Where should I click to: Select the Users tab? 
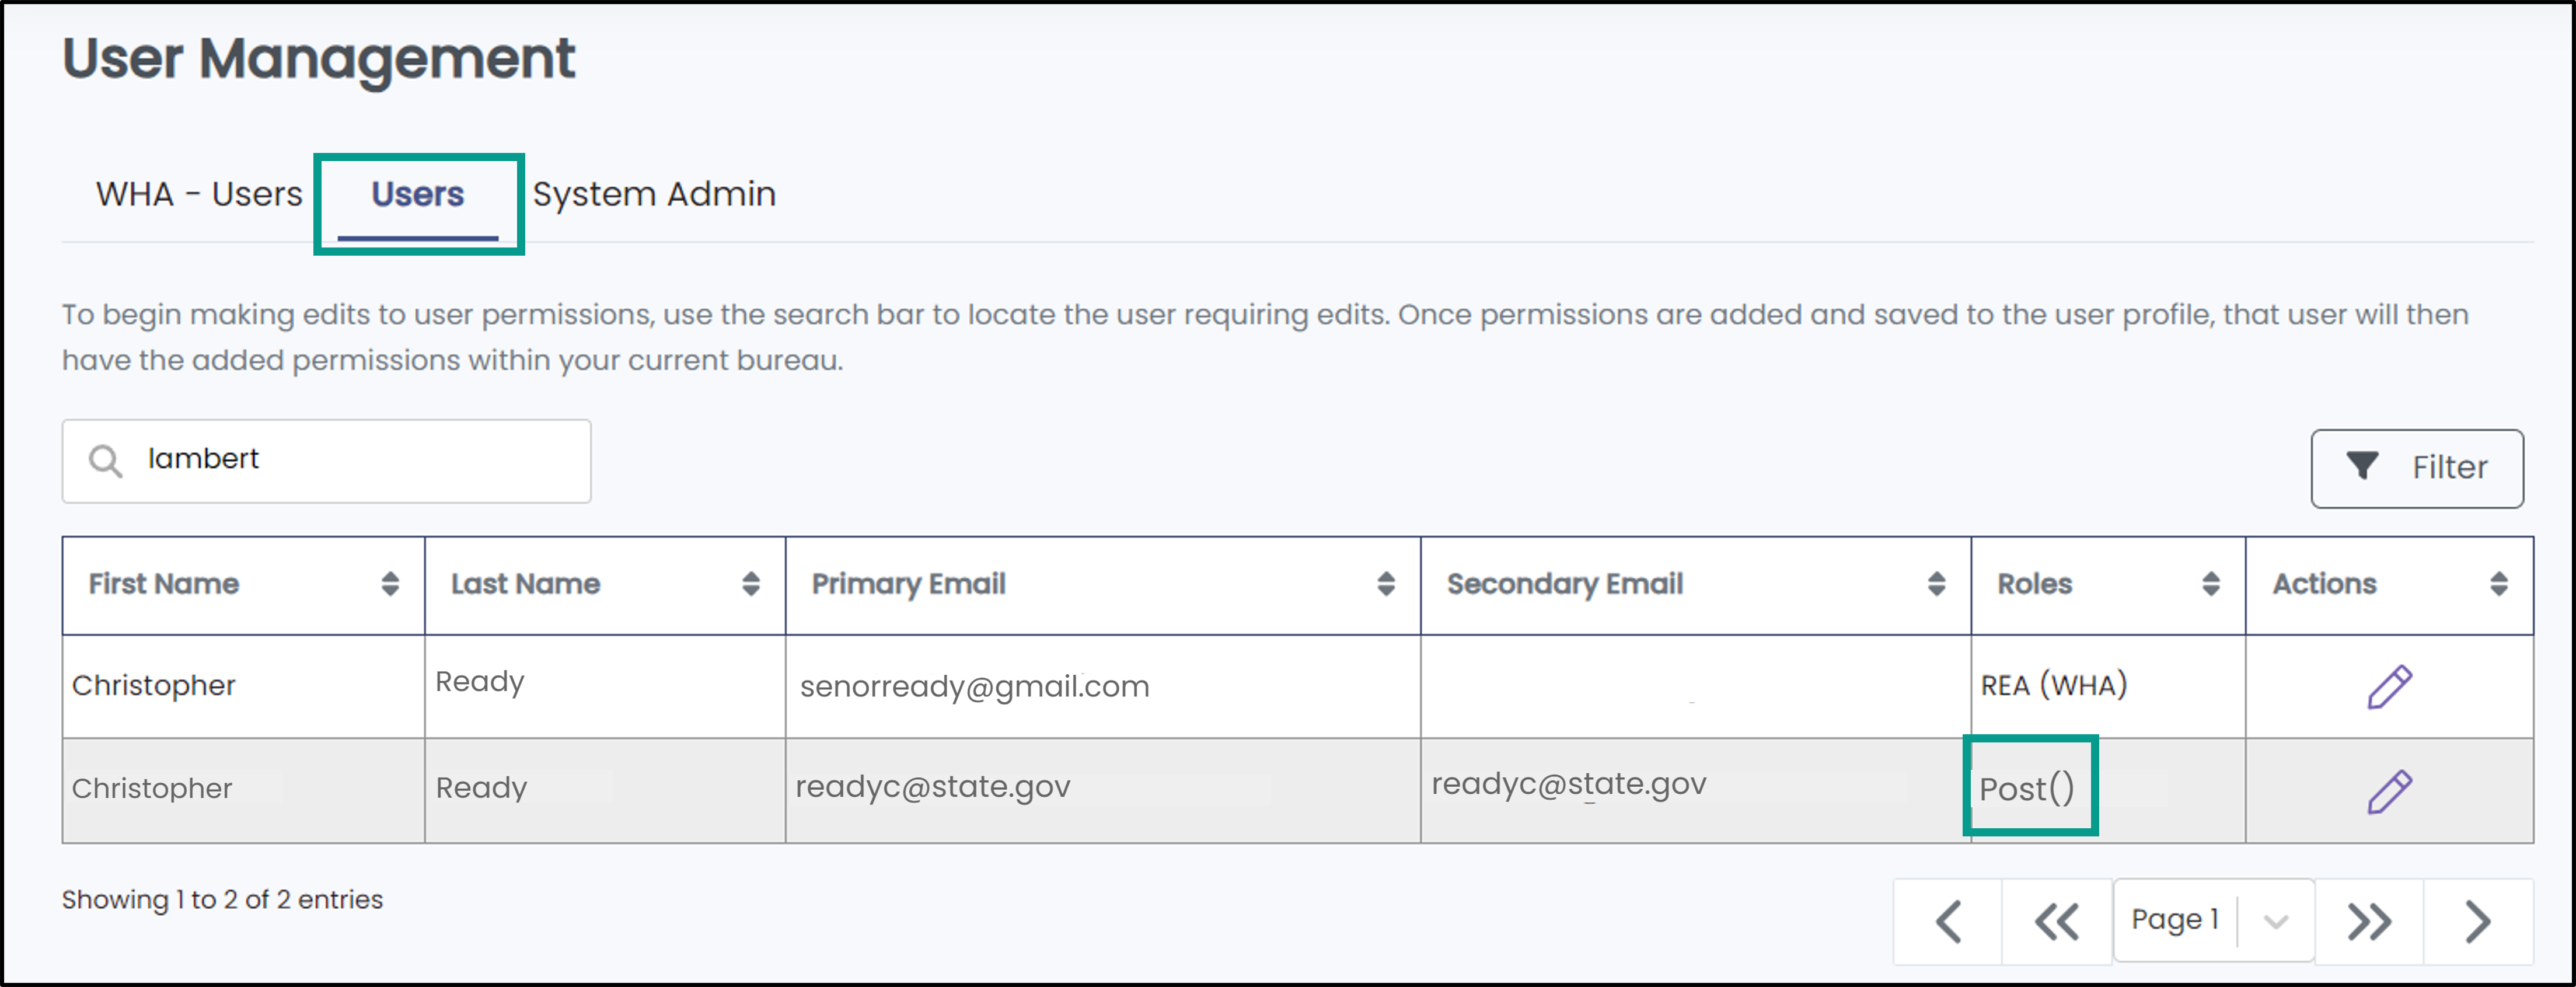point(418,194)
